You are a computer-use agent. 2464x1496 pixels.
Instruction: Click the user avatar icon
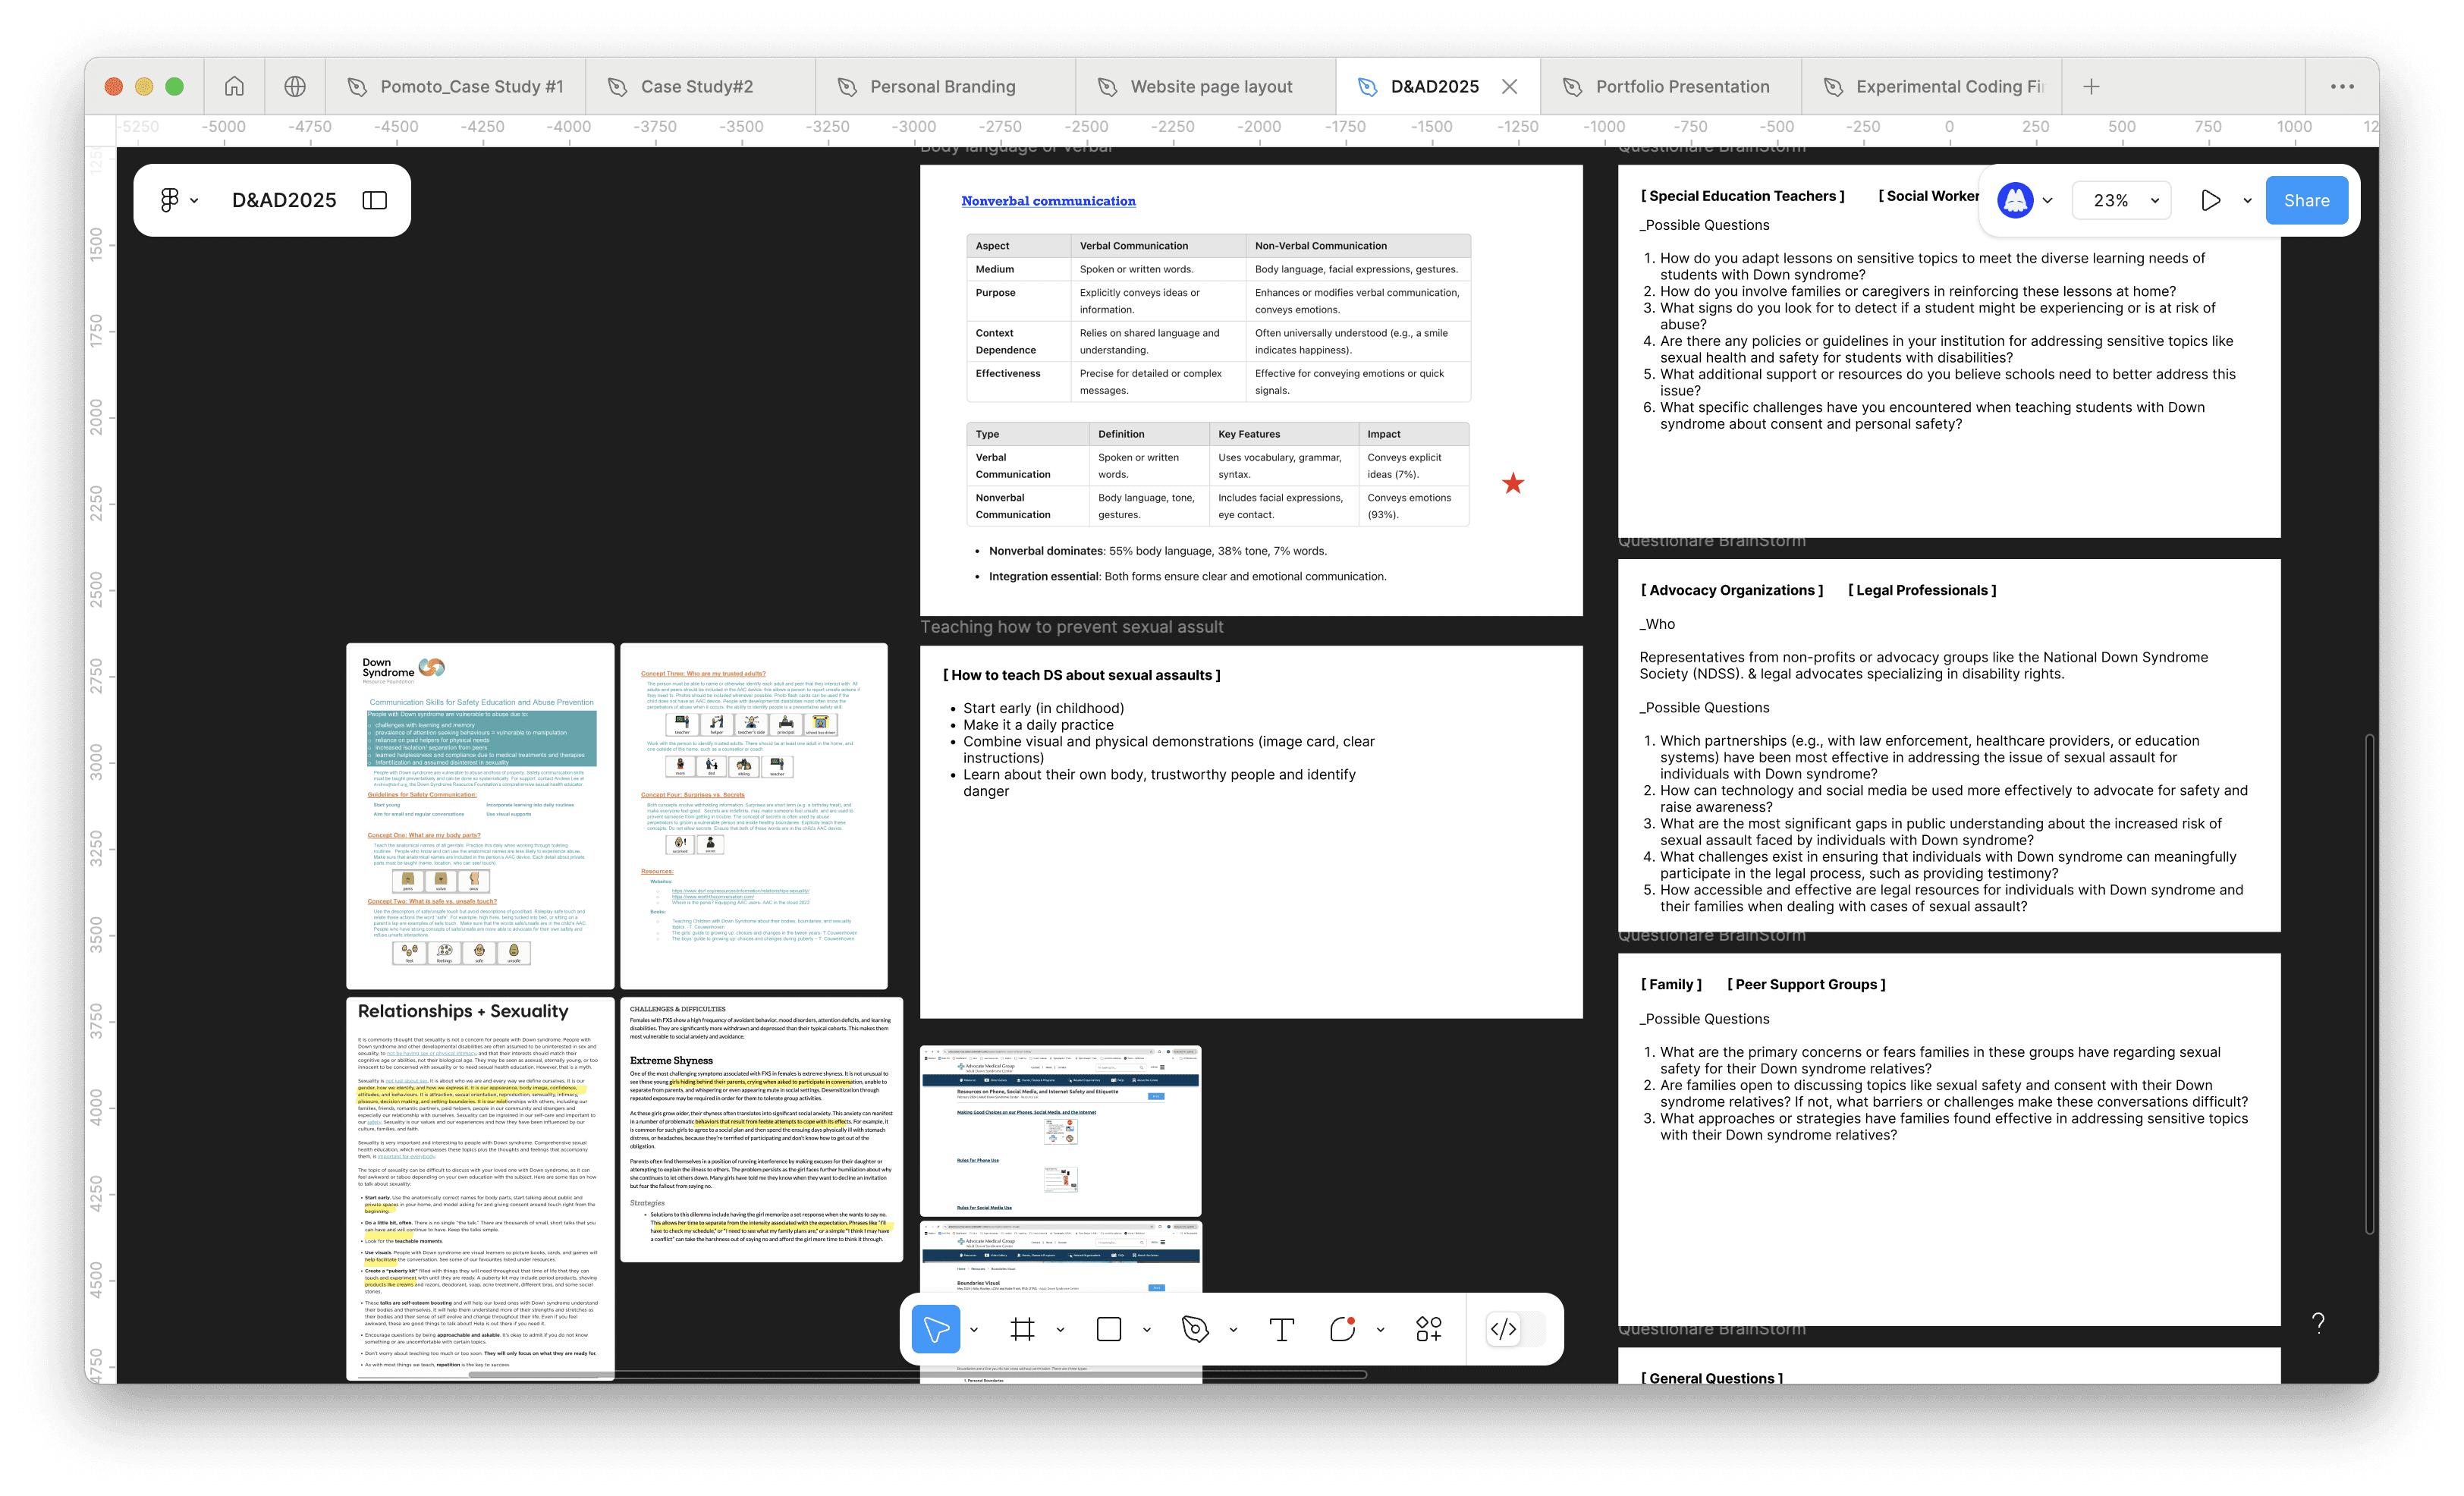(x=2015, y=200)
